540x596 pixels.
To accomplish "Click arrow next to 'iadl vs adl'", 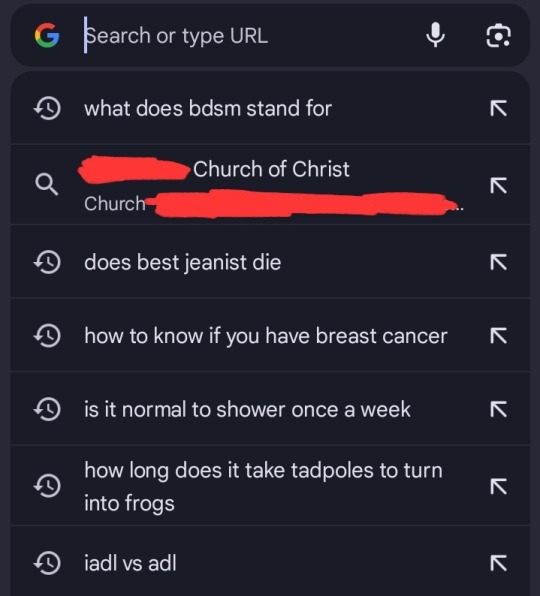I will pos(498,563).
